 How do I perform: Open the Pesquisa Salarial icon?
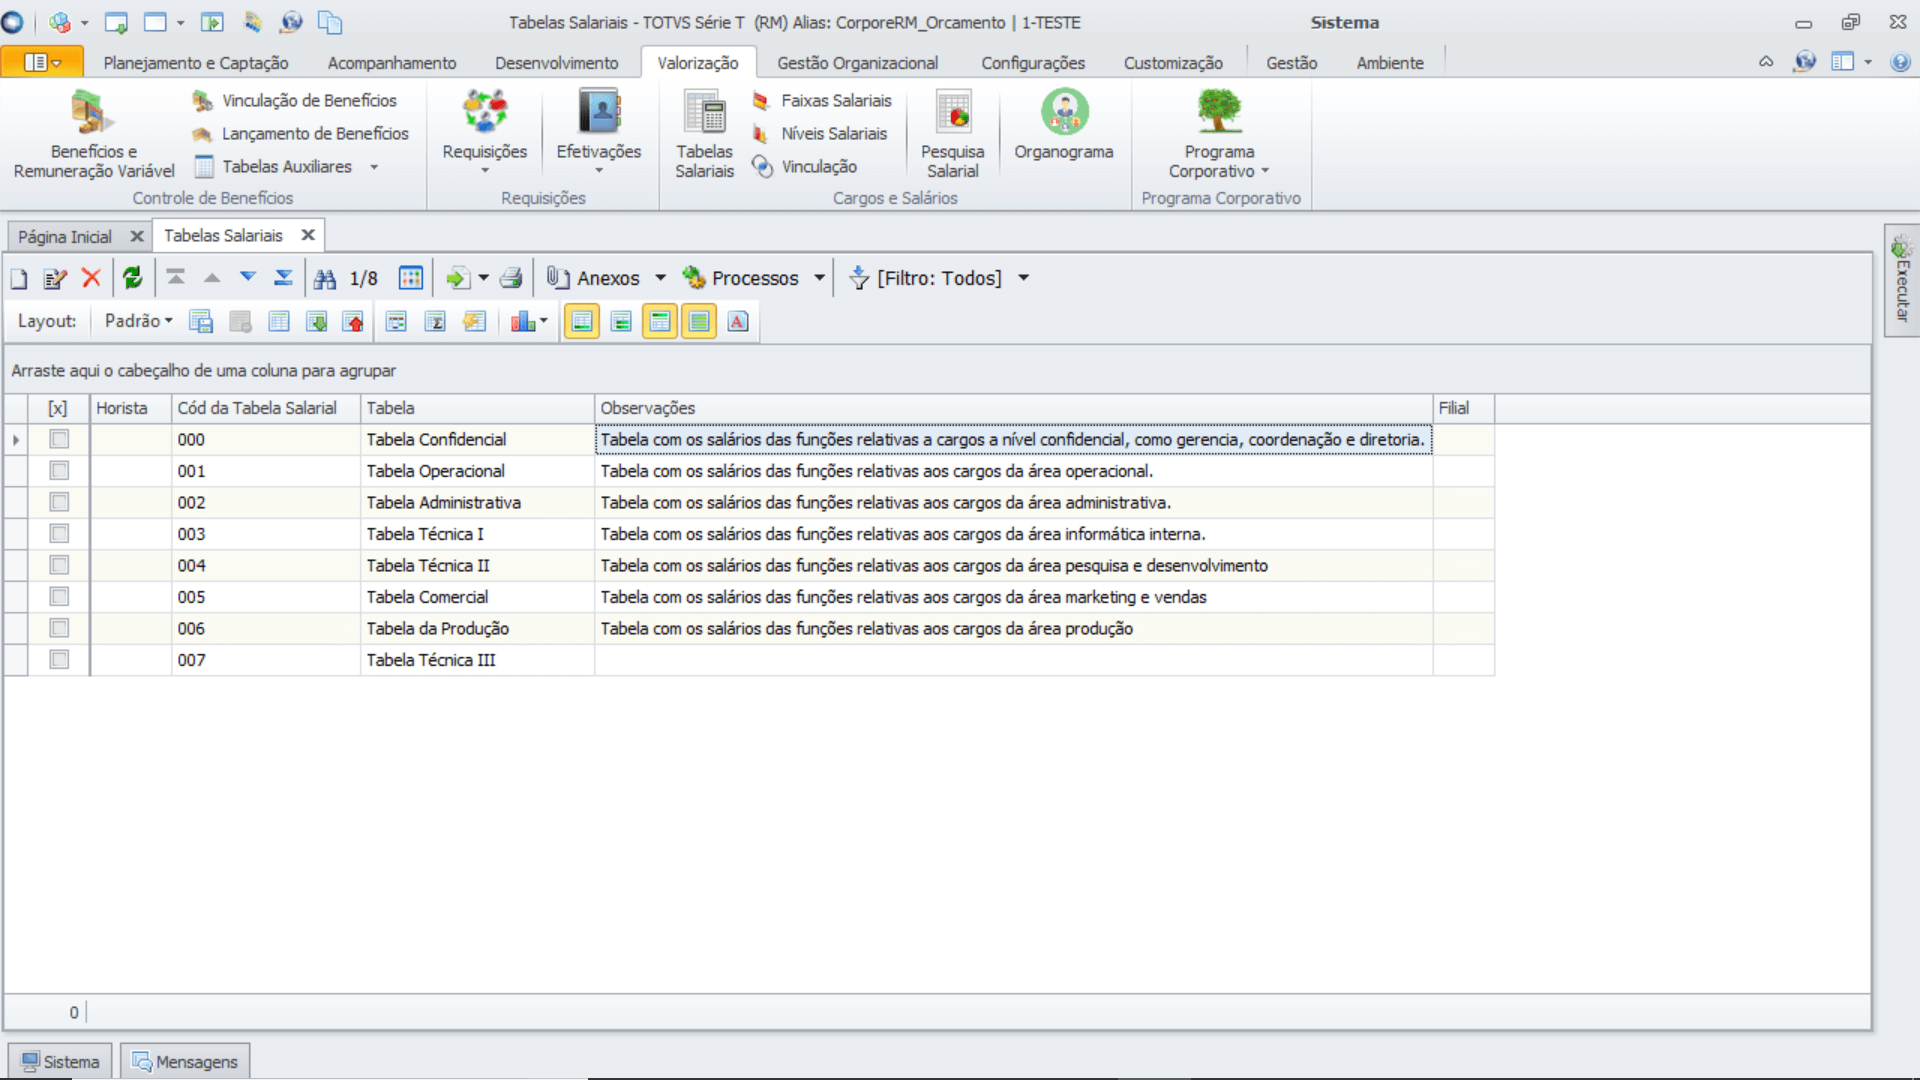952,133
